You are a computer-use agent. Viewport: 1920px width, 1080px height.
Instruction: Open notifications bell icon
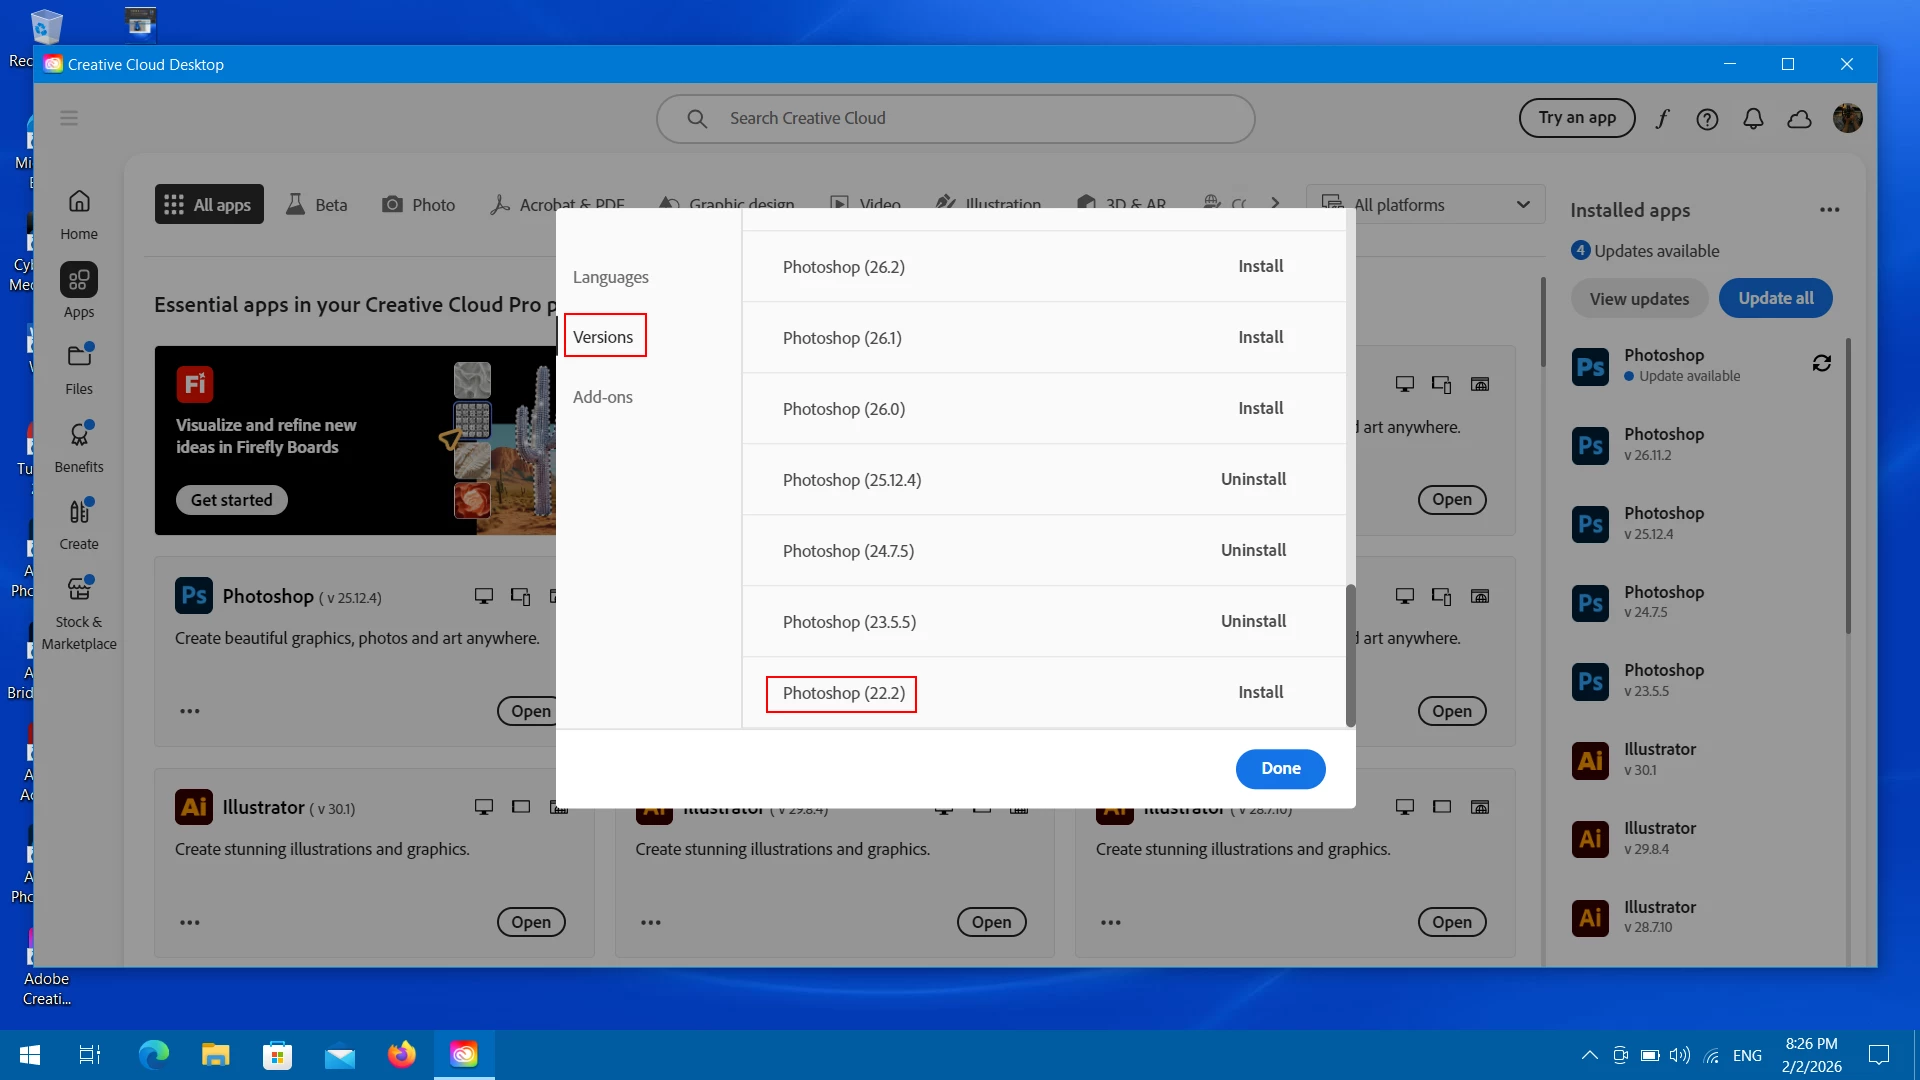(x=1753, y=119)
